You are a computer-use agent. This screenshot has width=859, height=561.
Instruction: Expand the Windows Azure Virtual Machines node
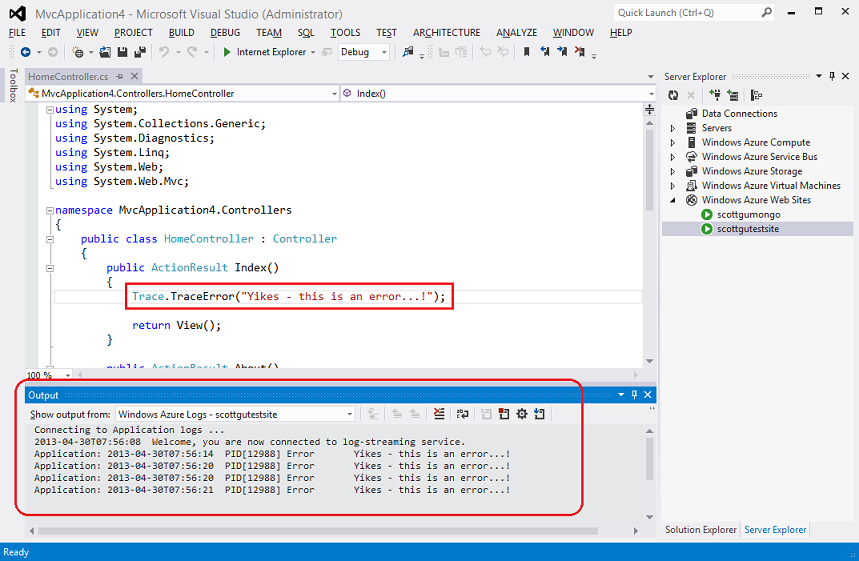tap(673, 186)
